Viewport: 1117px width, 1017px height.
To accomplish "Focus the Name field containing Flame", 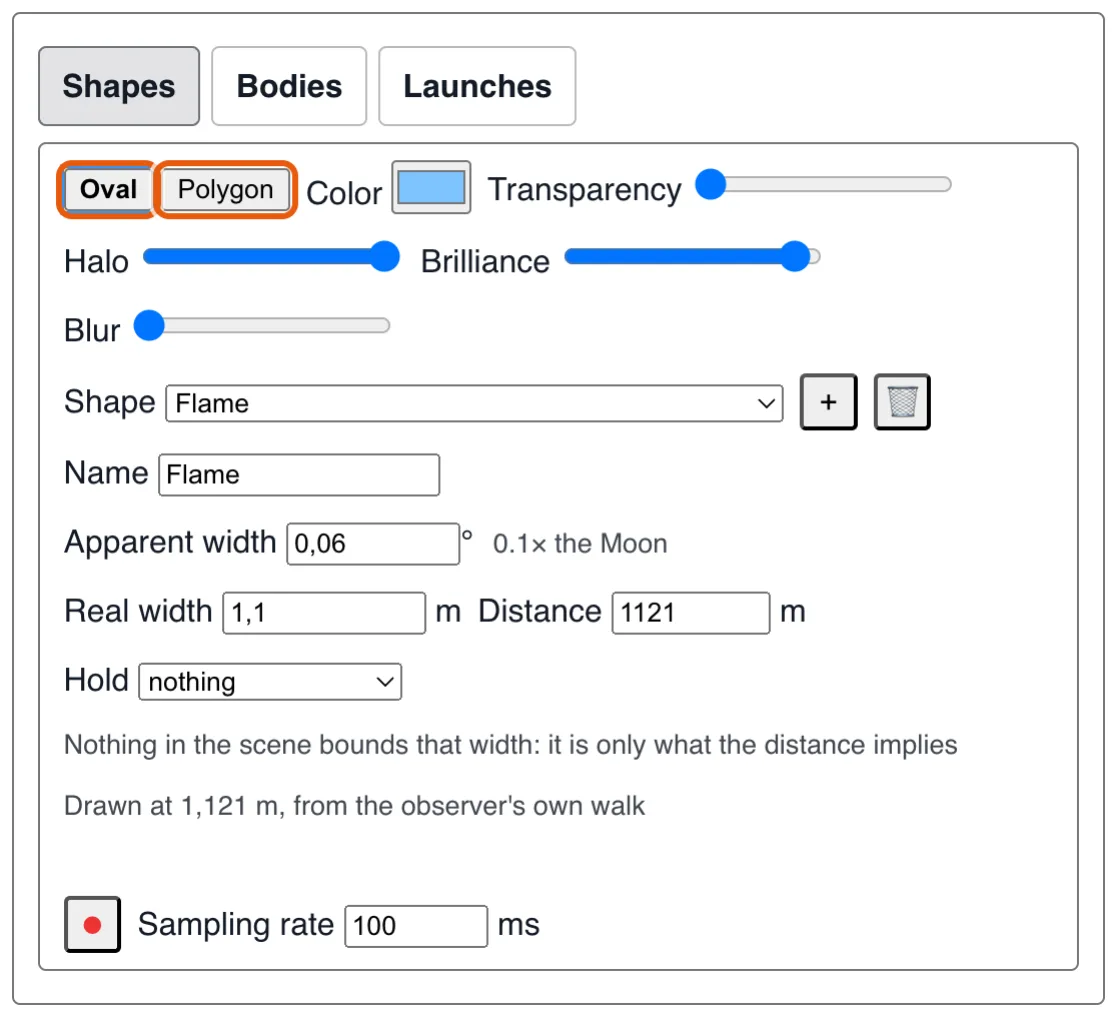I will [x=299, y=474].
